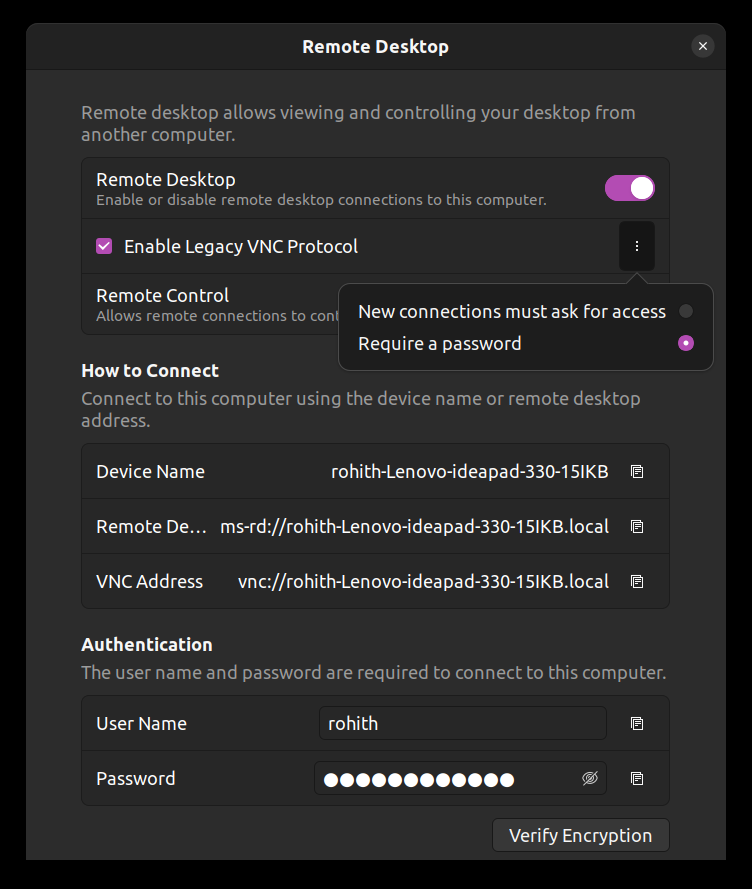Click inside the User Name field
Image resolution: width=752 pixels, height=889 pixels.
tap(462, 723)
